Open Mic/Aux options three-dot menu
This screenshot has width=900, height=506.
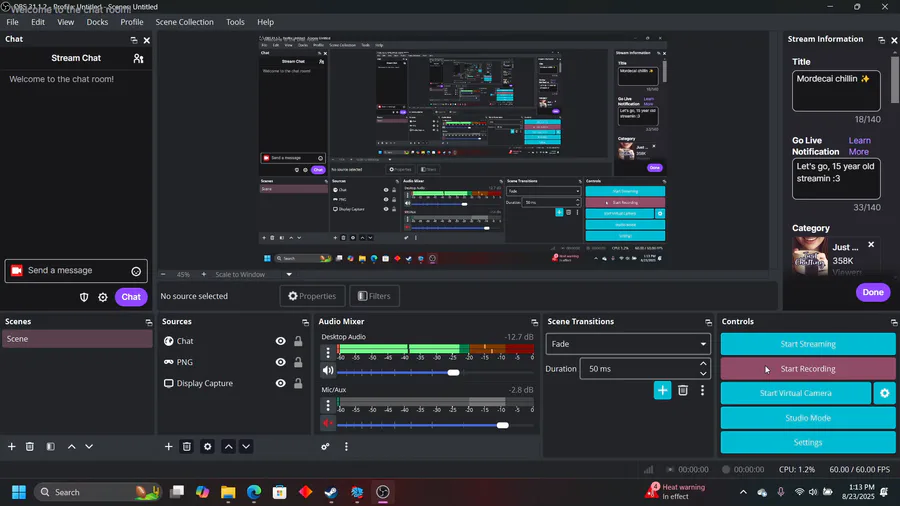click(x=328, y=405)
